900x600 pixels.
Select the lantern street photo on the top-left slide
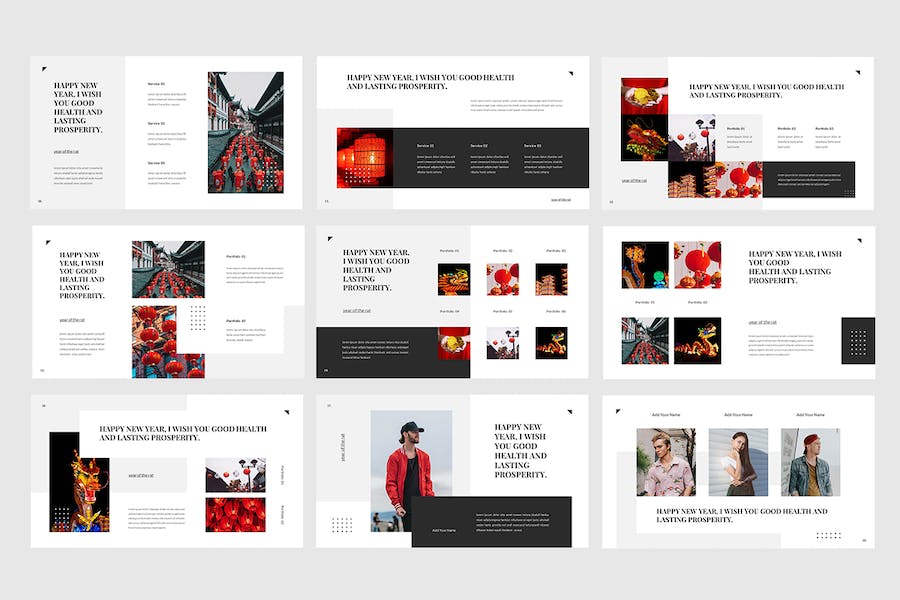245,132
